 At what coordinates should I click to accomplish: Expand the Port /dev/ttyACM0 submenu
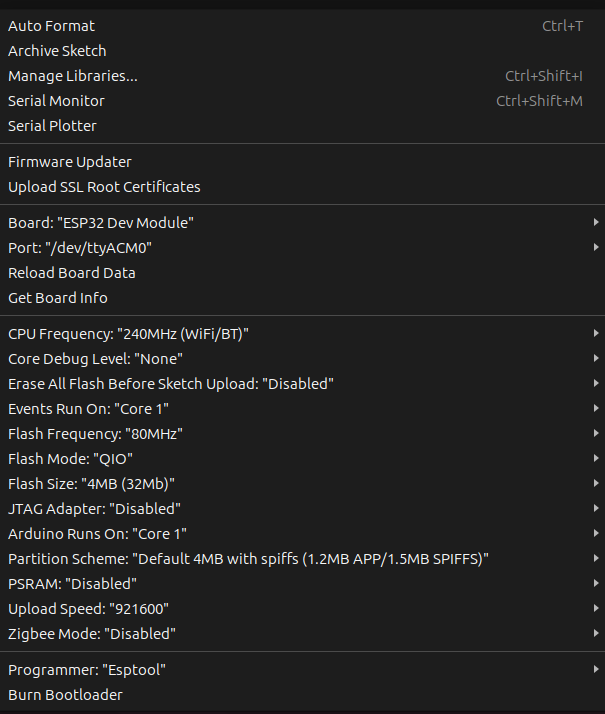pyautogui.click(x=302, y=248)
